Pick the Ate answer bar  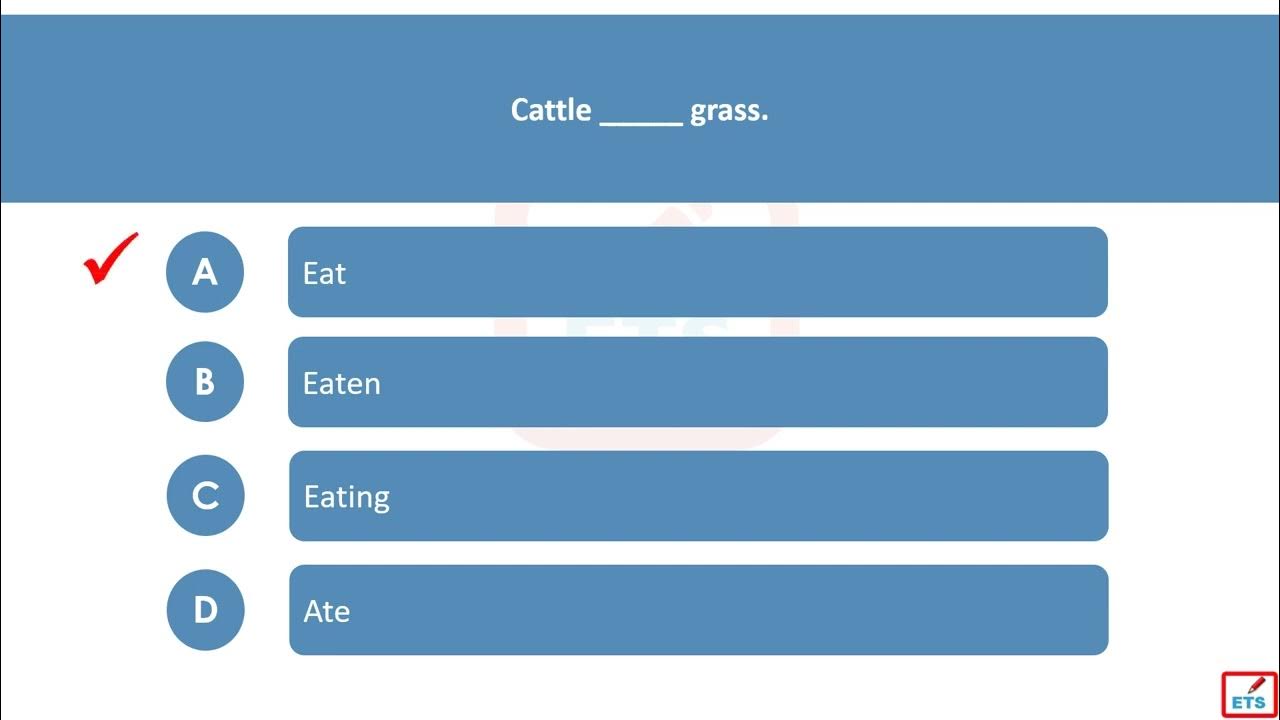699,610
